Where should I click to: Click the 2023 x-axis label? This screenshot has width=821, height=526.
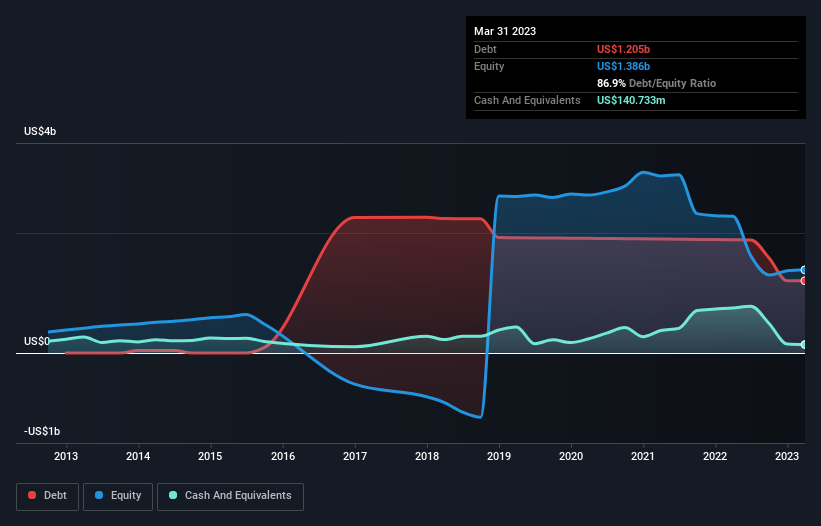pyautogui.click(x=786, y=456)
